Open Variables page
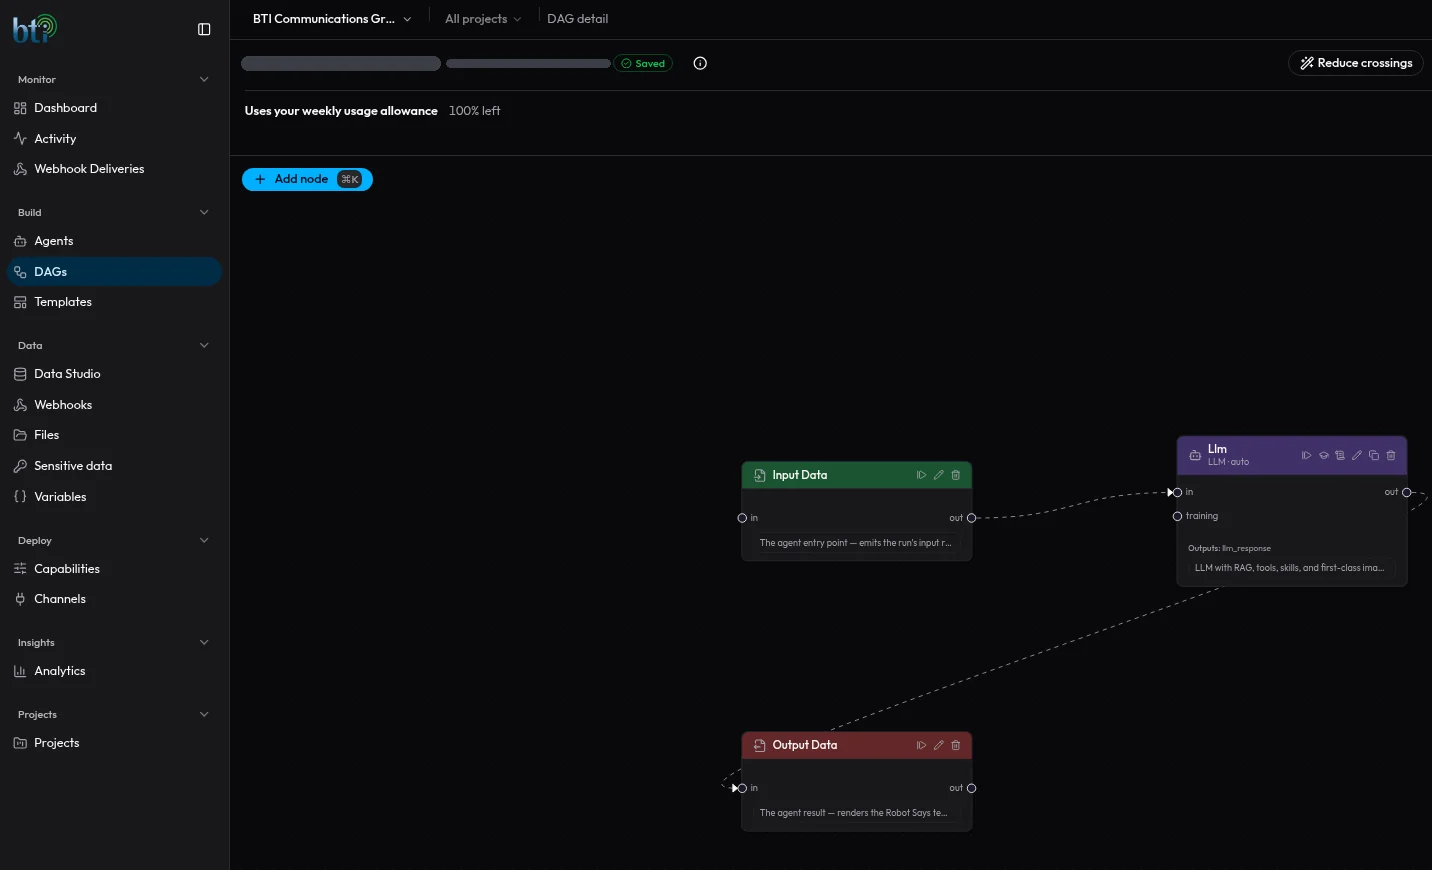The image size is (1432, 870). pyautogui.click(x=114, y=497)
